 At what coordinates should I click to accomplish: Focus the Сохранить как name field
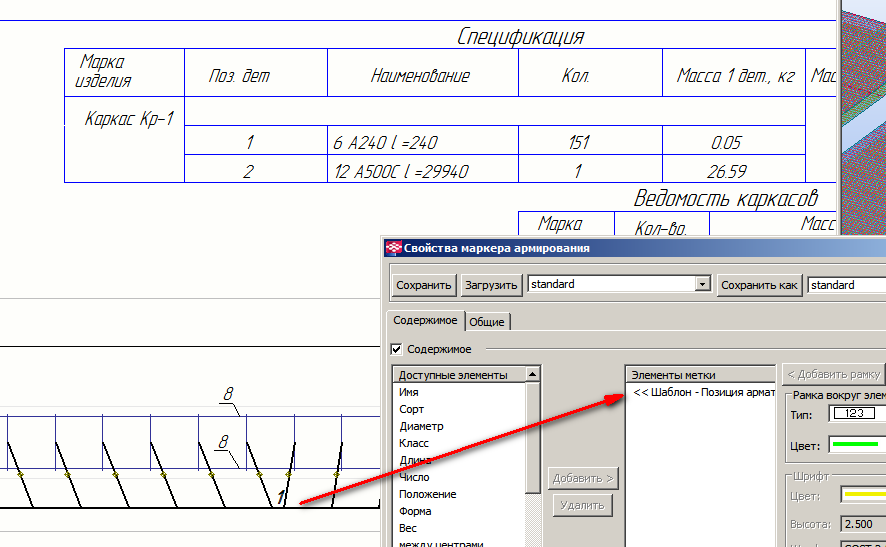846,285
